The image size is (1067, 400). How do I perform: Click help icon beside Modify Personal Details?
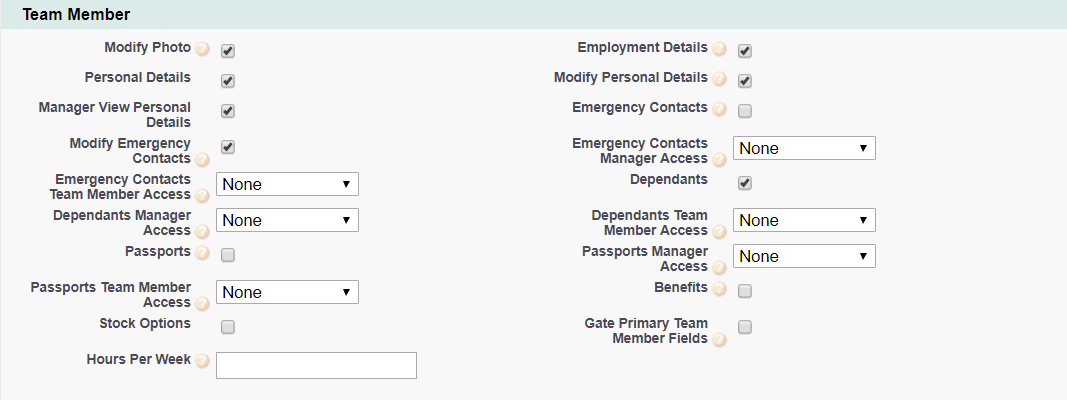point(720,79)
